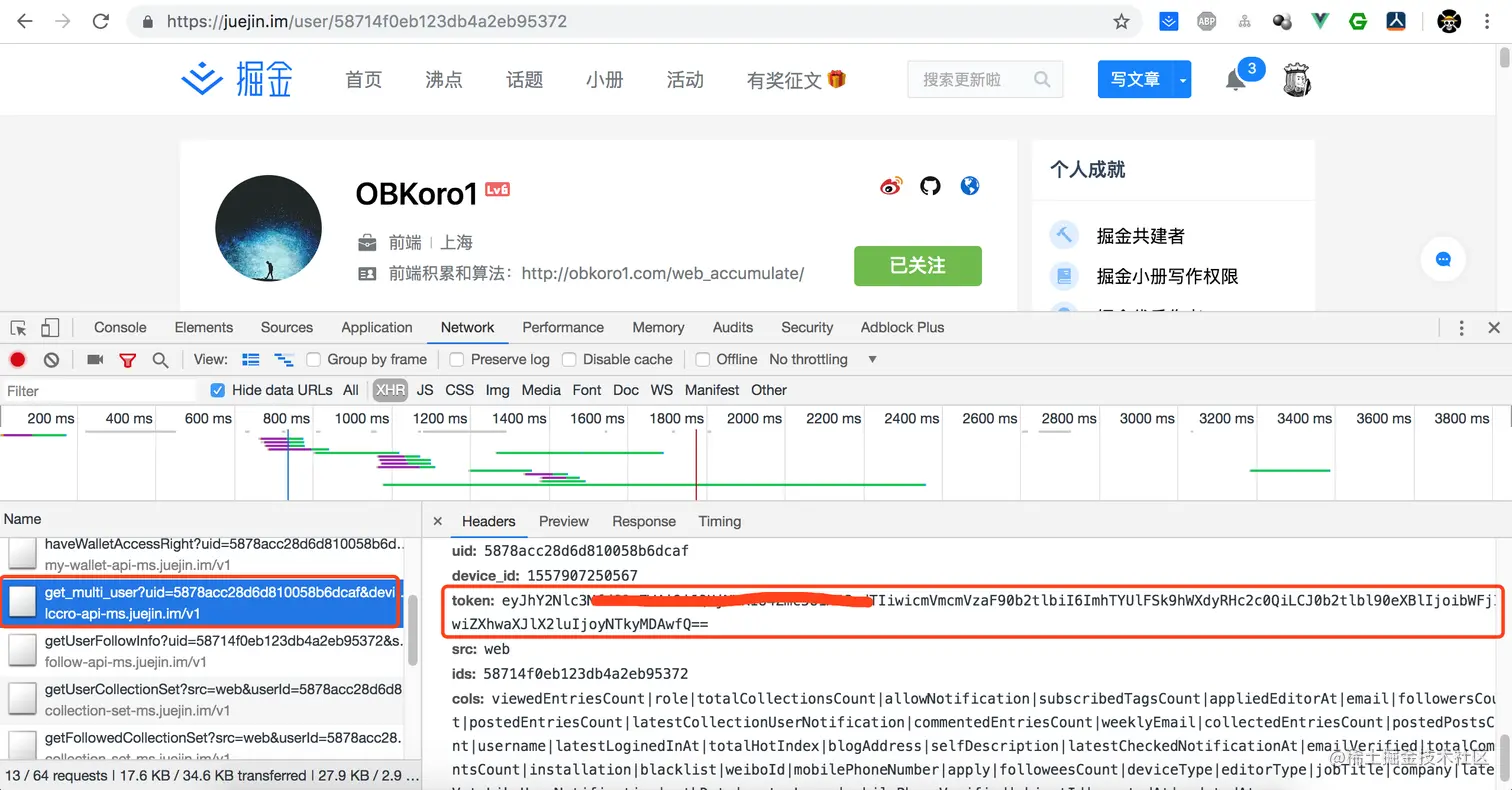Toggle the device toolbar icon in DevTools

coord(50,328)
